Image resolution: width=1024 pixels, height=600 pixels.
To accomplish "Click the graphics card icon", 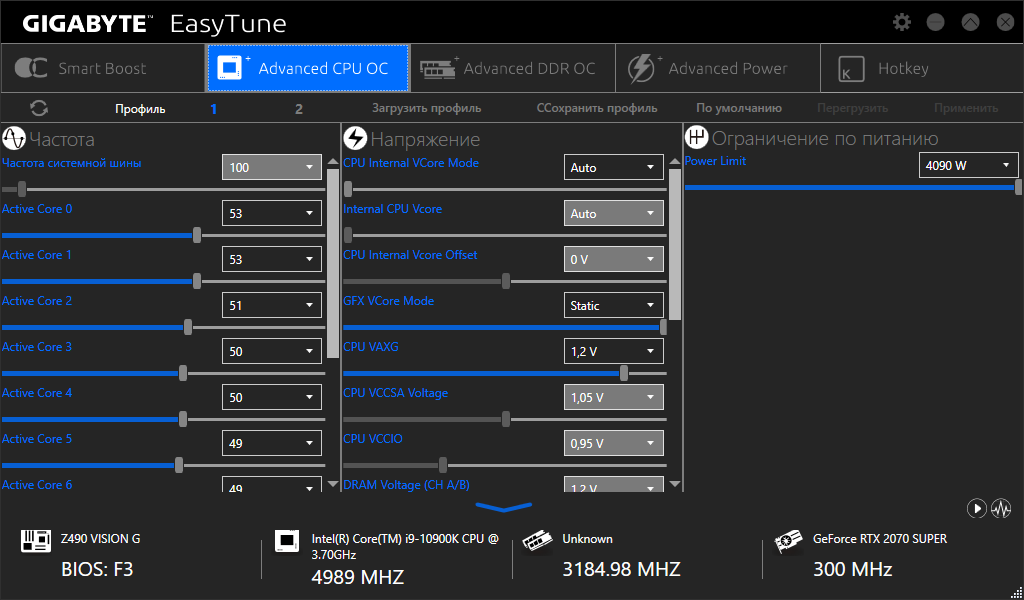I will point(788,542).
